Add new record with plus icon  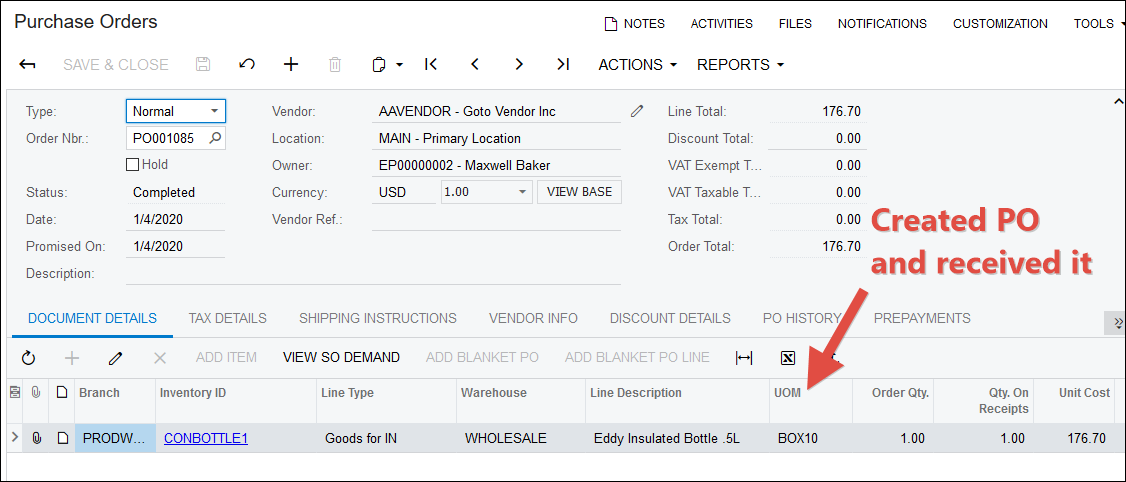click(x=291, y=65)
